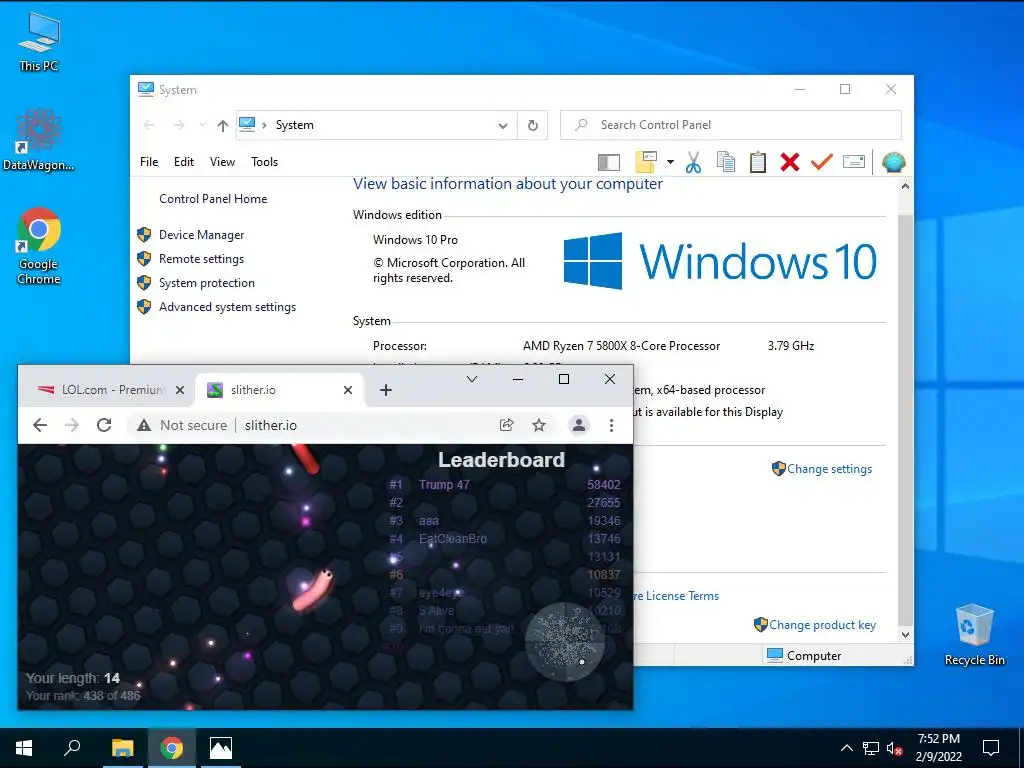Open Windows Start menu
The image size is (1024, 768).
[24, 748]
